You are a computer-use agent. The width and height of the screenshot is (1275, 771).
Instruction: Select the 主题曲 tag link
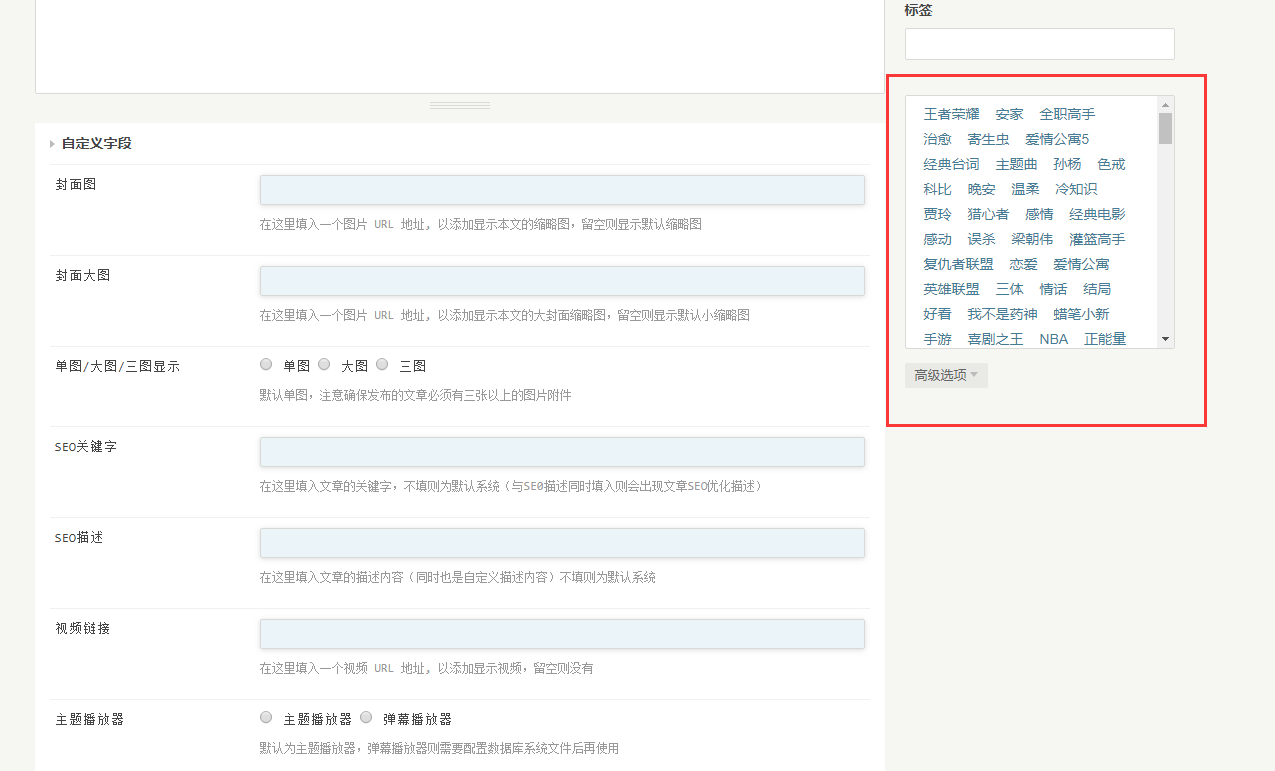tap(1016, 164)
